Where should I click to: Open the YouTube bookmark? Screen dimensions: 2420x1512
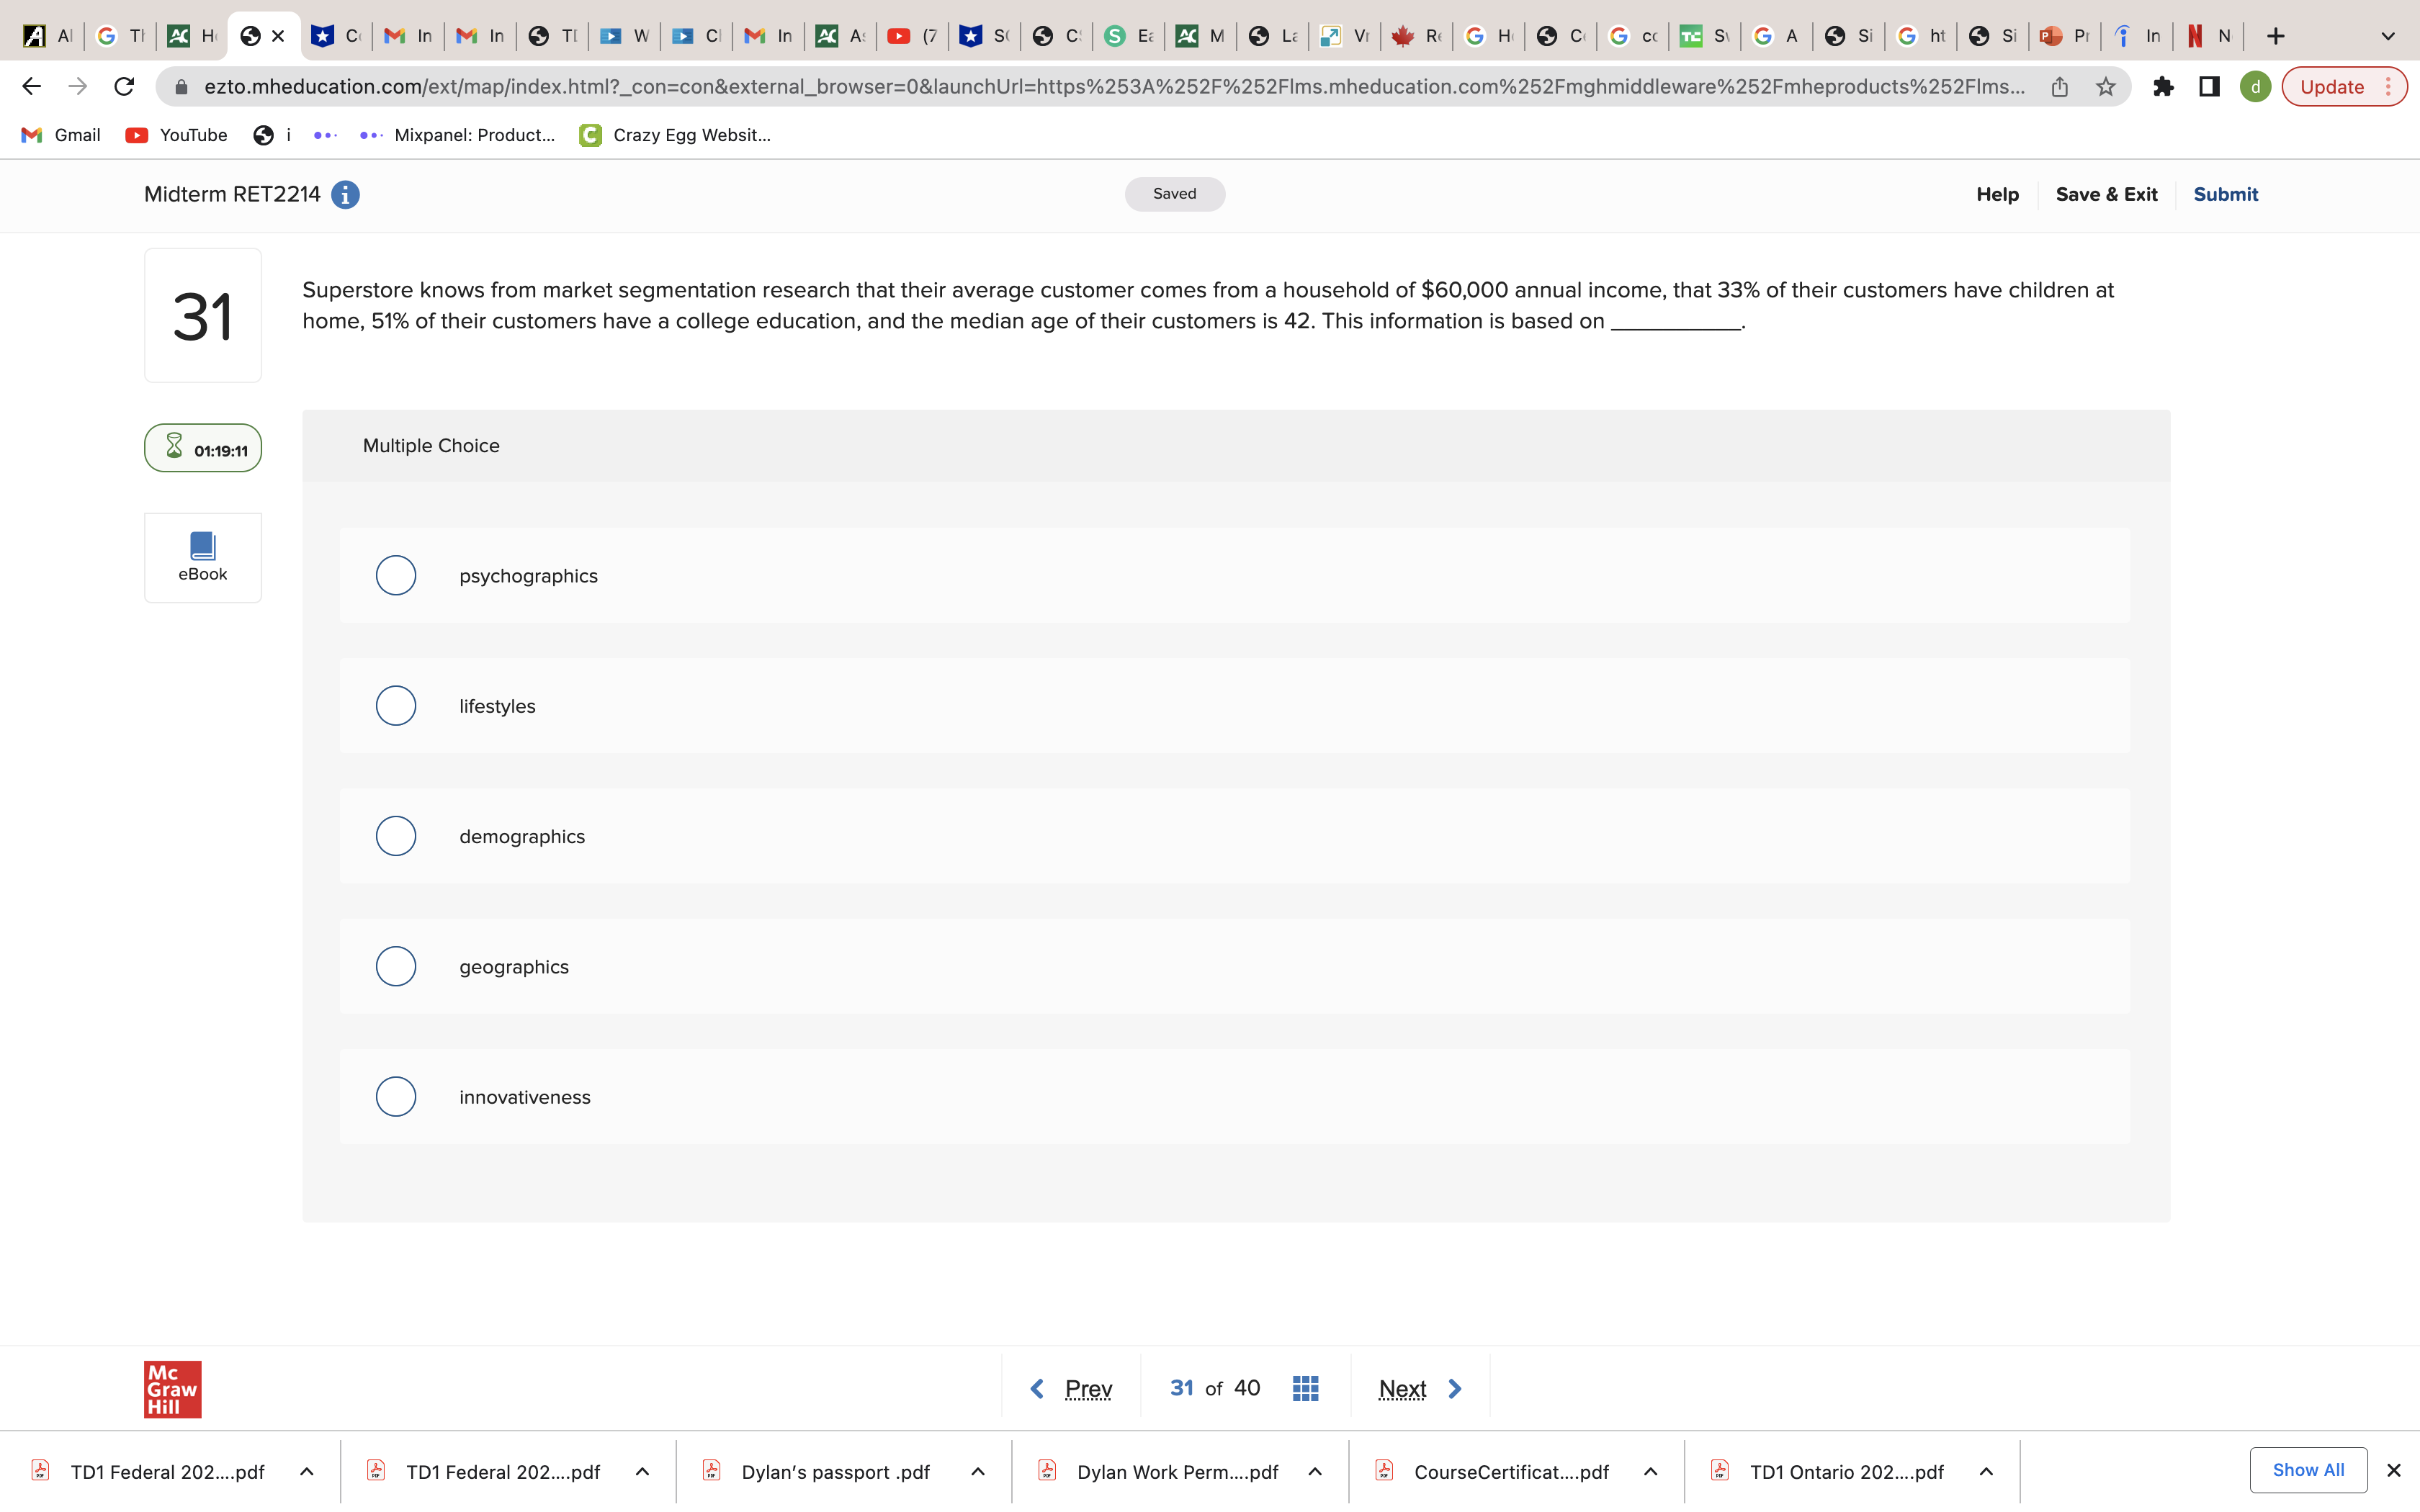point(177,135)
